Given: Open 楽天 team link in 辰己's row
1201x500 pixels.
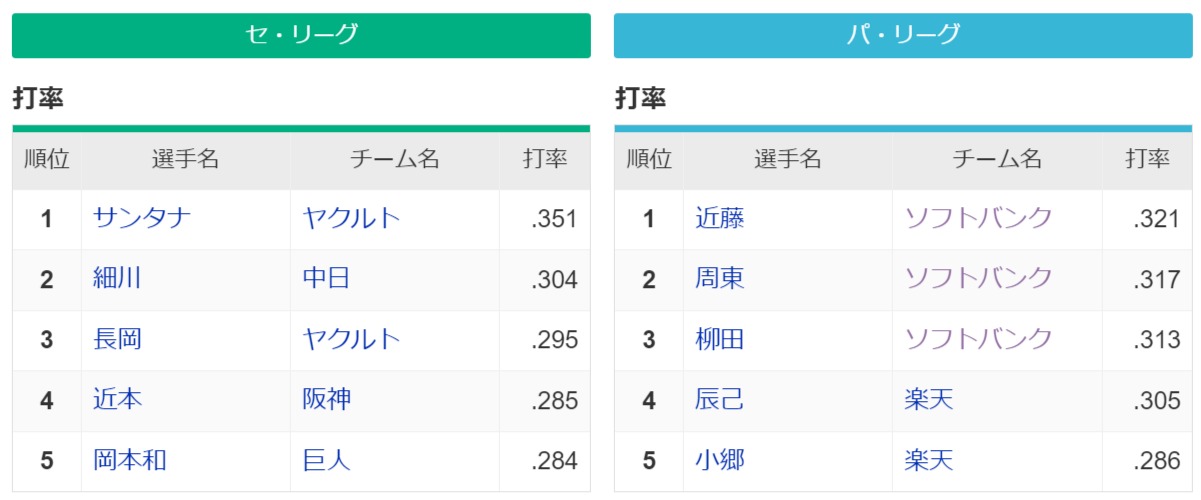Looking at the screenshot, I should click(929, 400).
